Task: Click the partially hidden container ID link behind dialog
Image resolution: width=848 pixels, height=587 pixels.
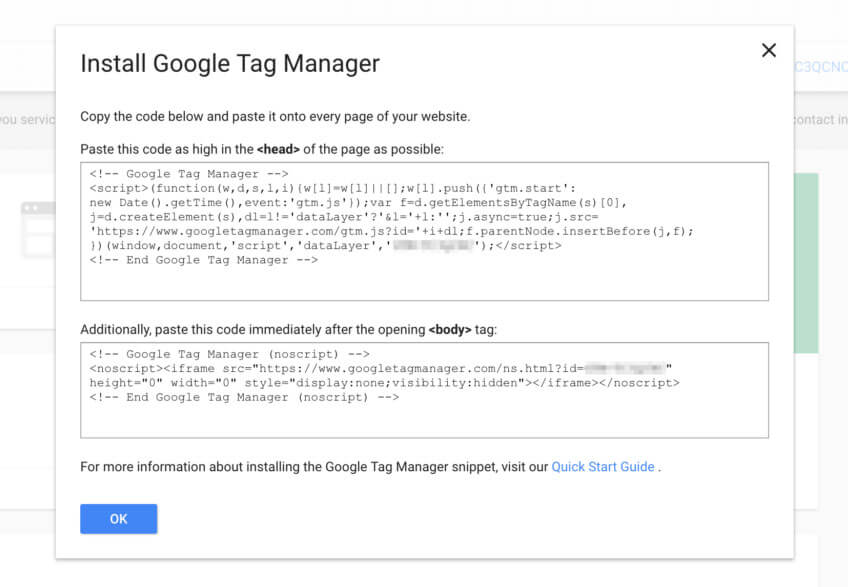Action: (820, 67)
